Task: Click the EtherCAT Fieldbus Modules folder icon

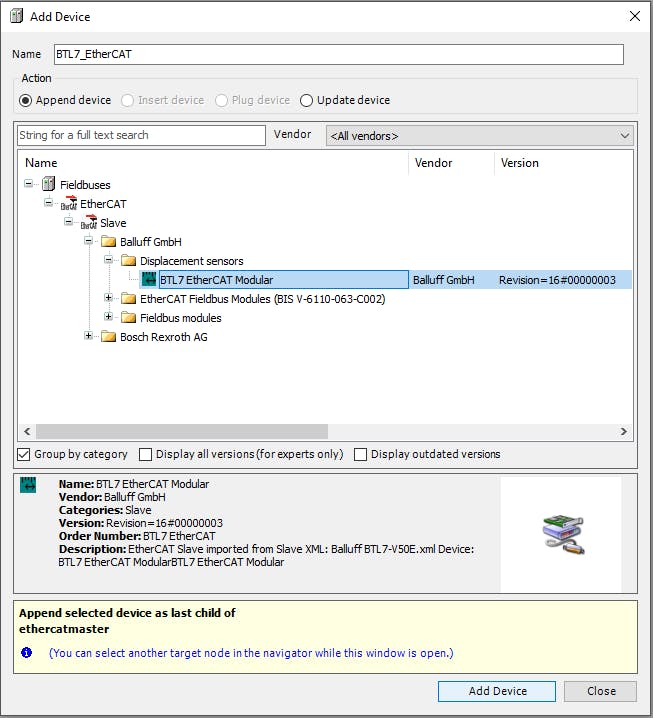Action: (129, 299)
